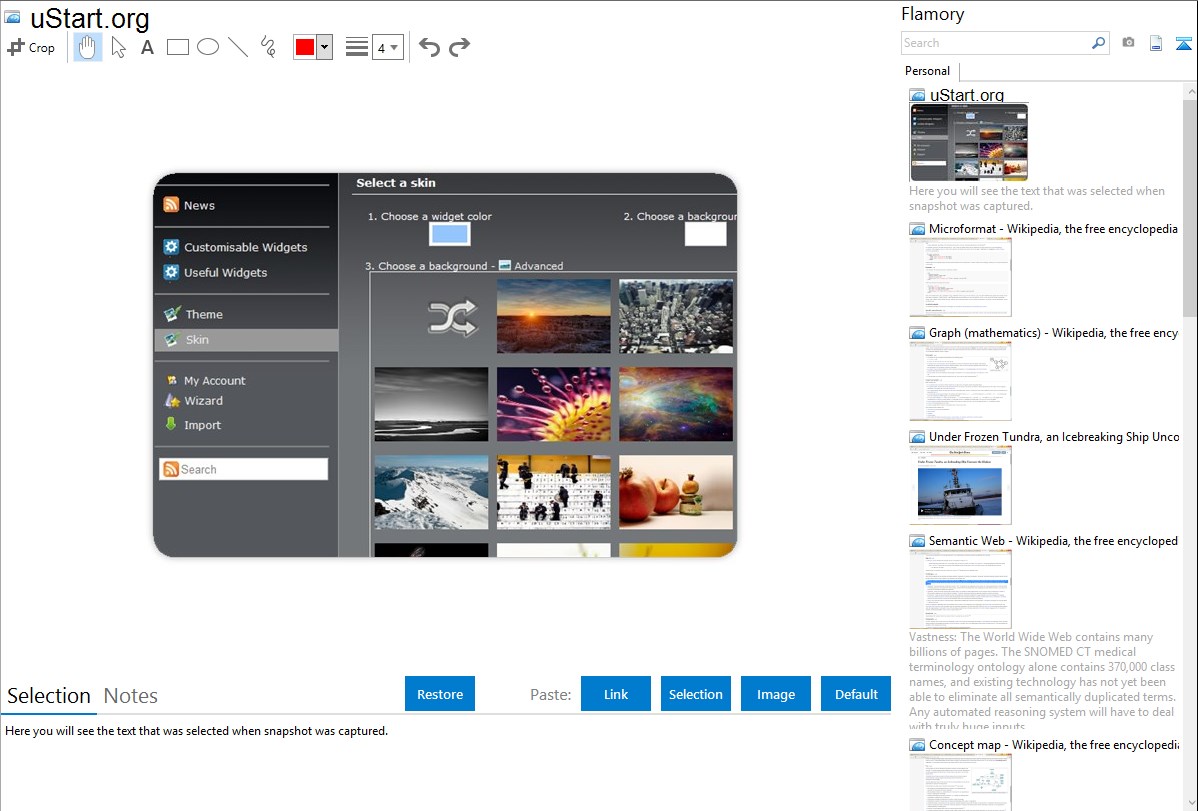The image size is (1198, 811).
Task: Redo the last undone action
Action: click(x=459, y=47)
